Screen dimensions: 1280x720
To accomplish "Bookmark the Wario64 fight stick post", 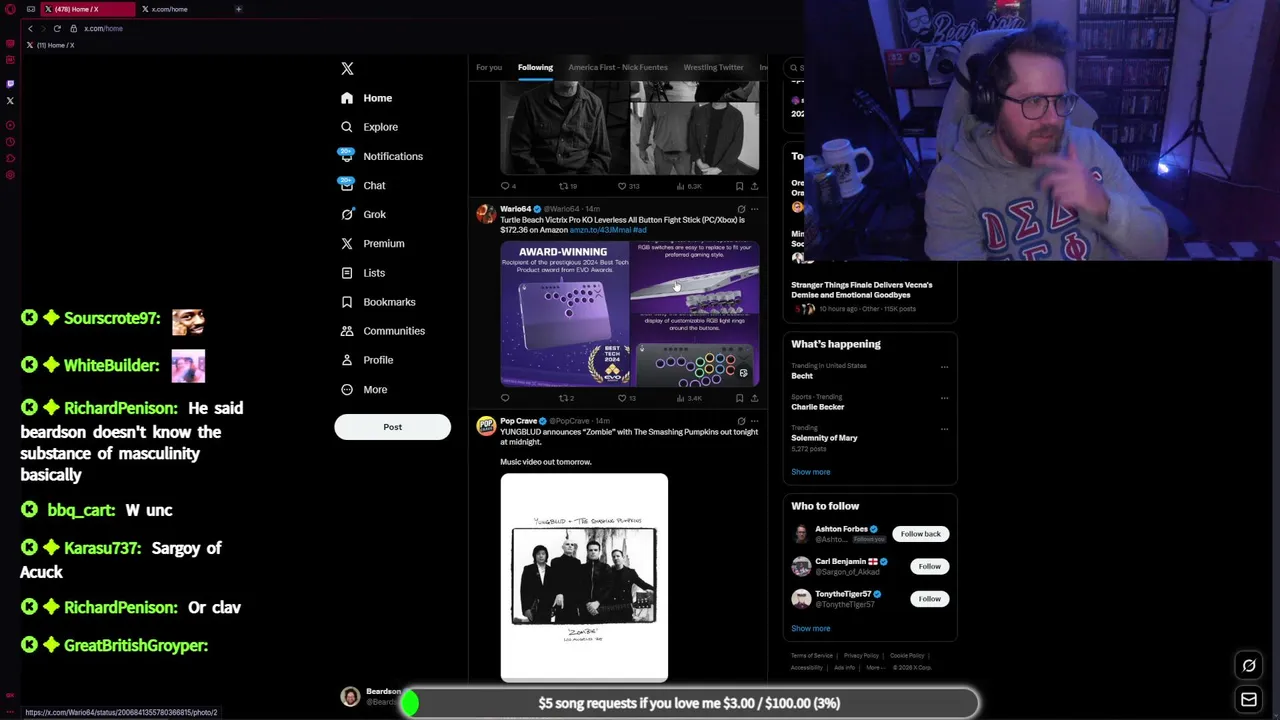I will coord(739,398).
